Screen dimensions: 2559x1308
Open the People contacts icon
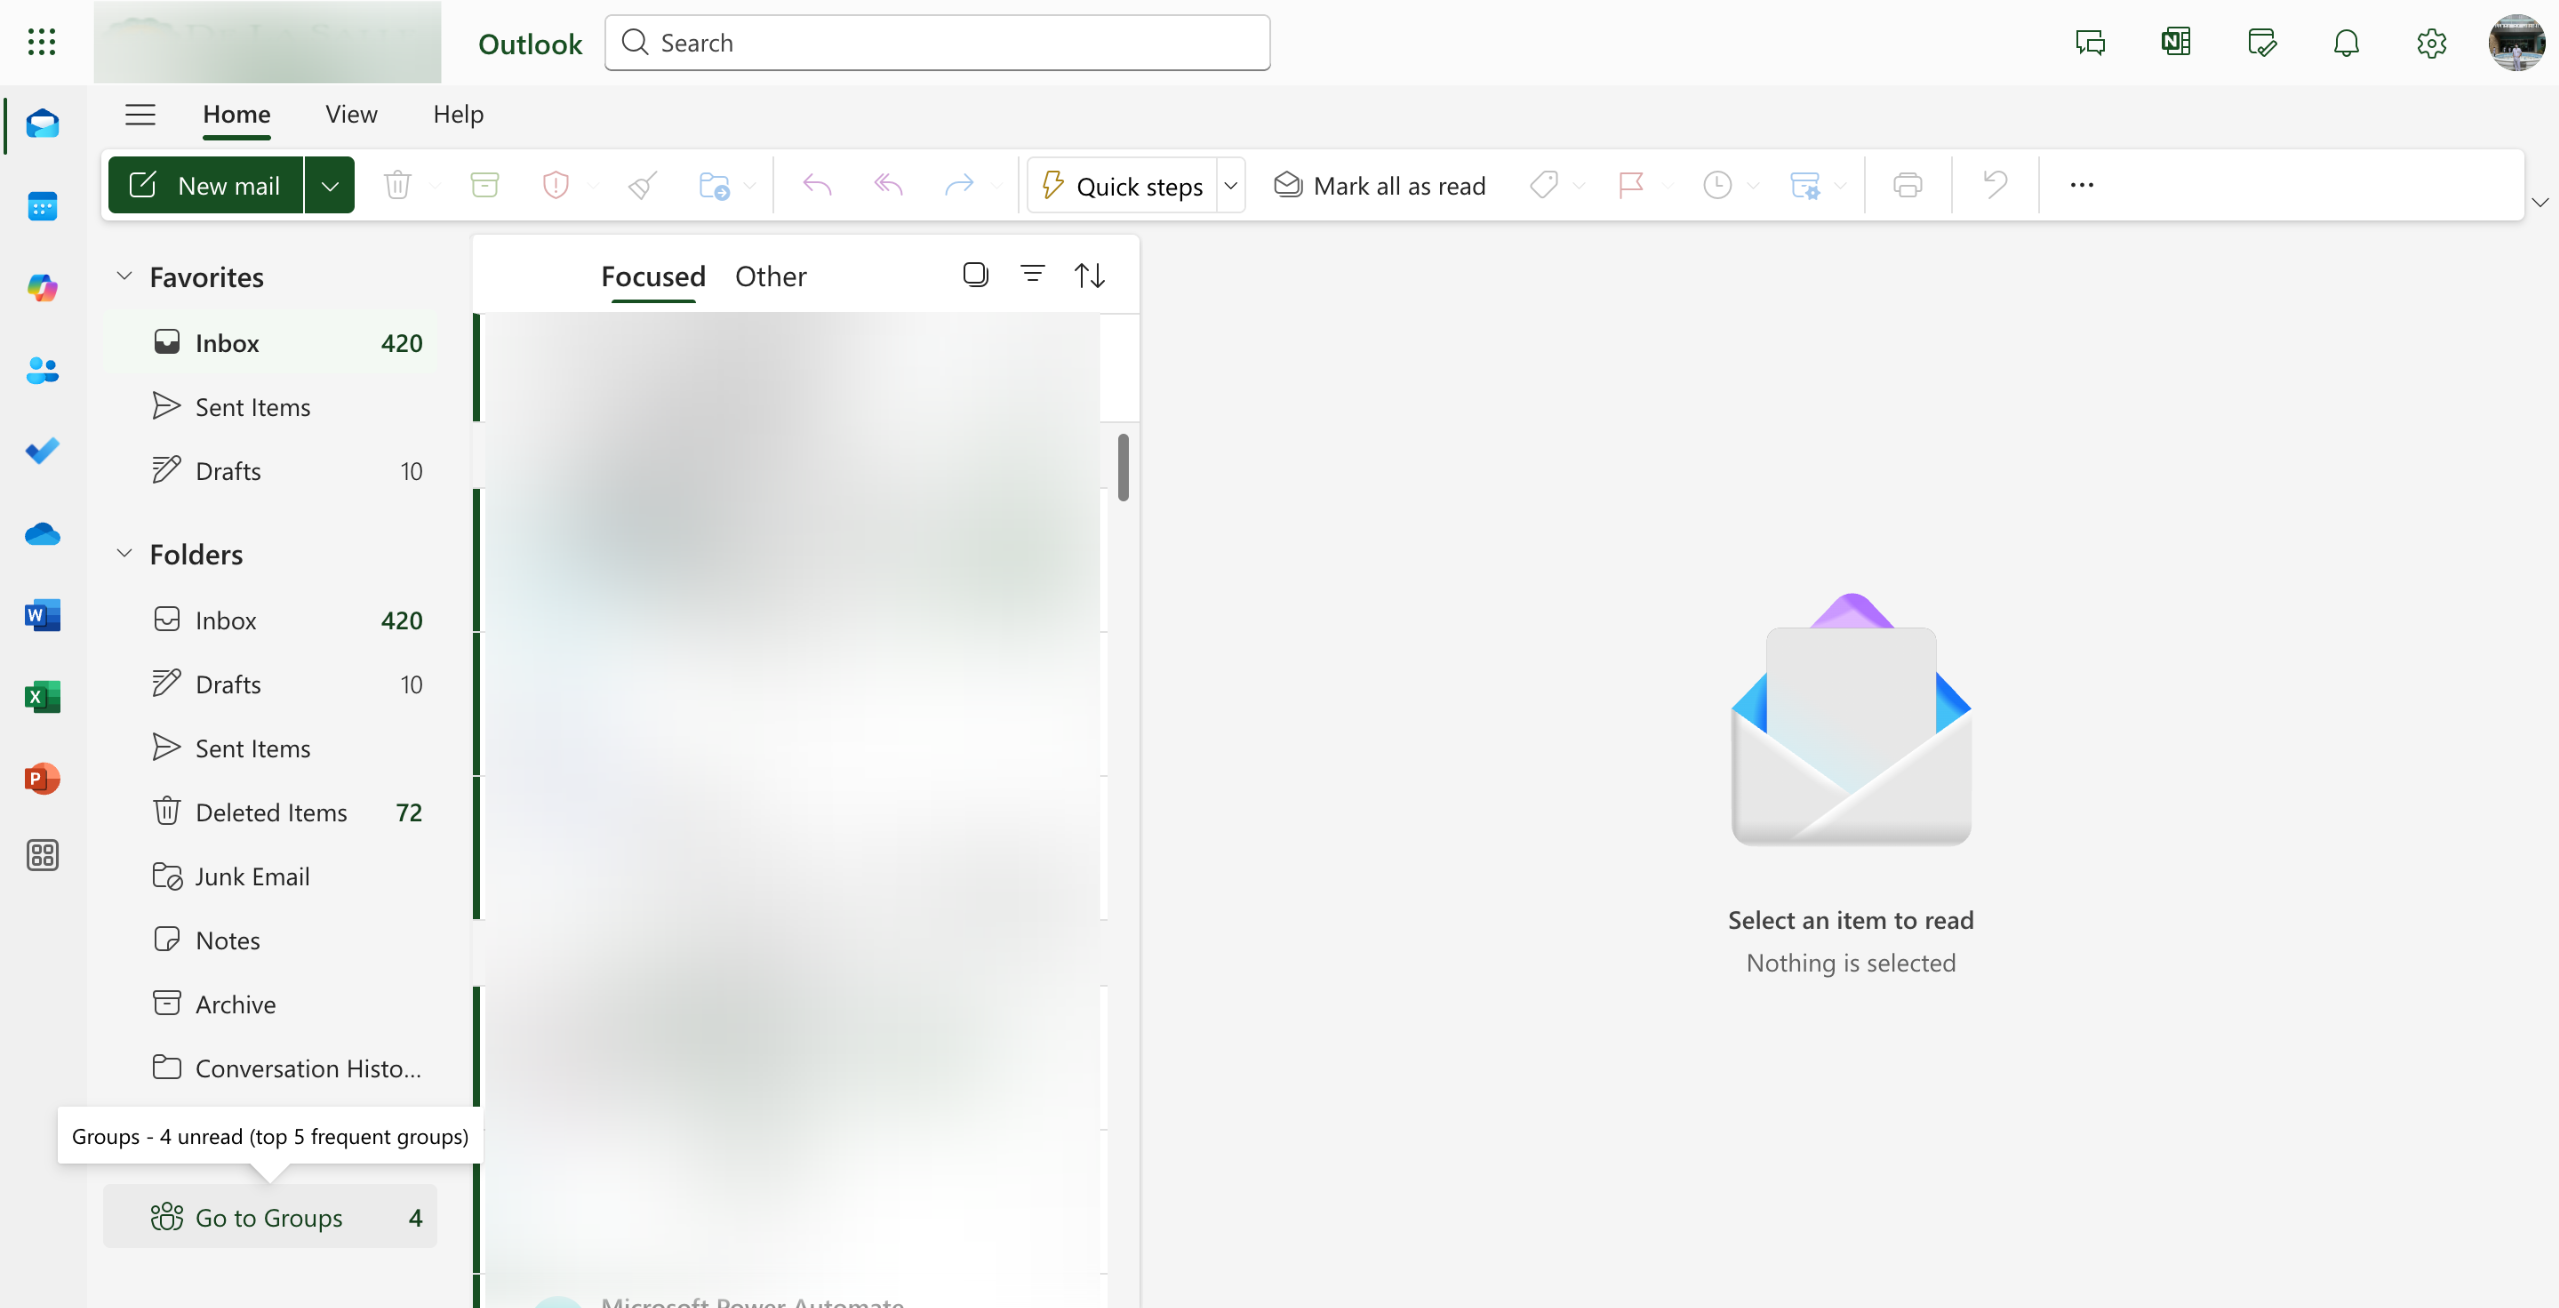42,370
